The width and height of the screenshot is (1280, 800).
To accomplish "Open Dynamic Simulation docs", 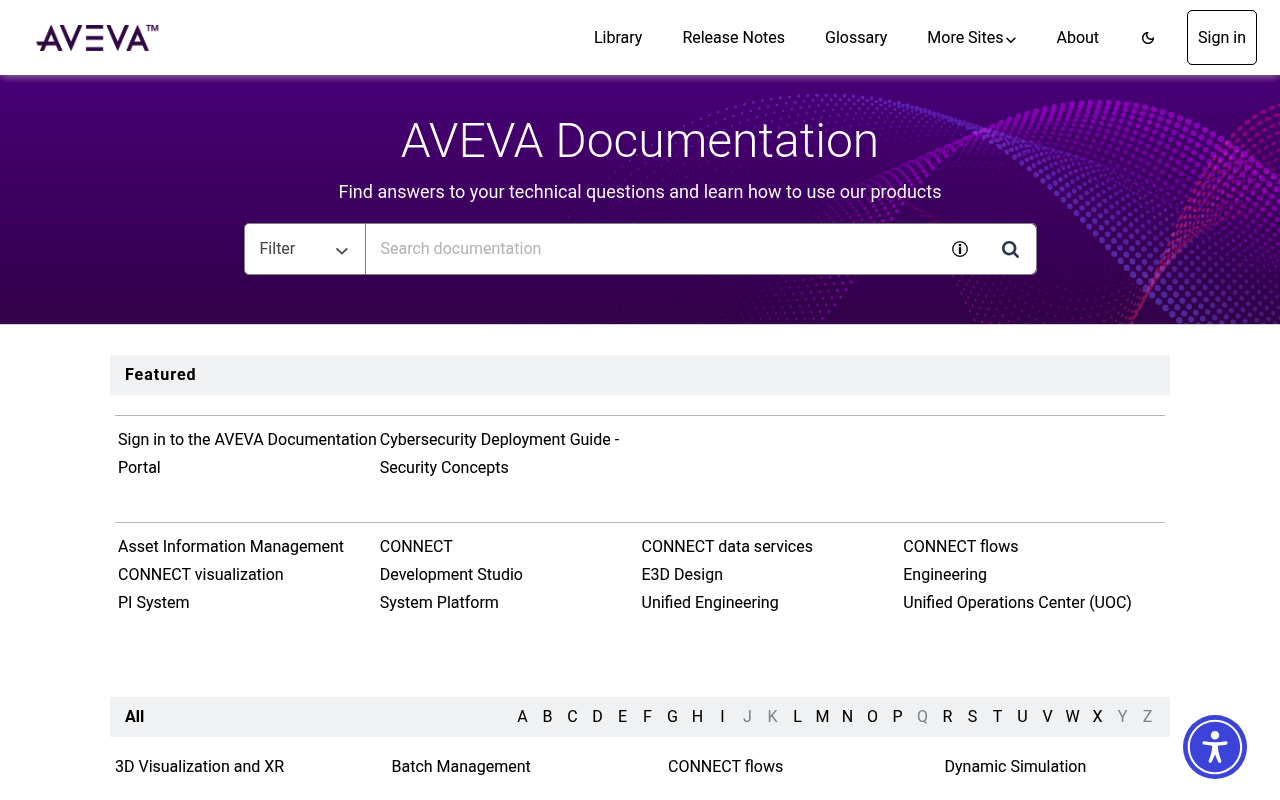I will click(1015, 767).
